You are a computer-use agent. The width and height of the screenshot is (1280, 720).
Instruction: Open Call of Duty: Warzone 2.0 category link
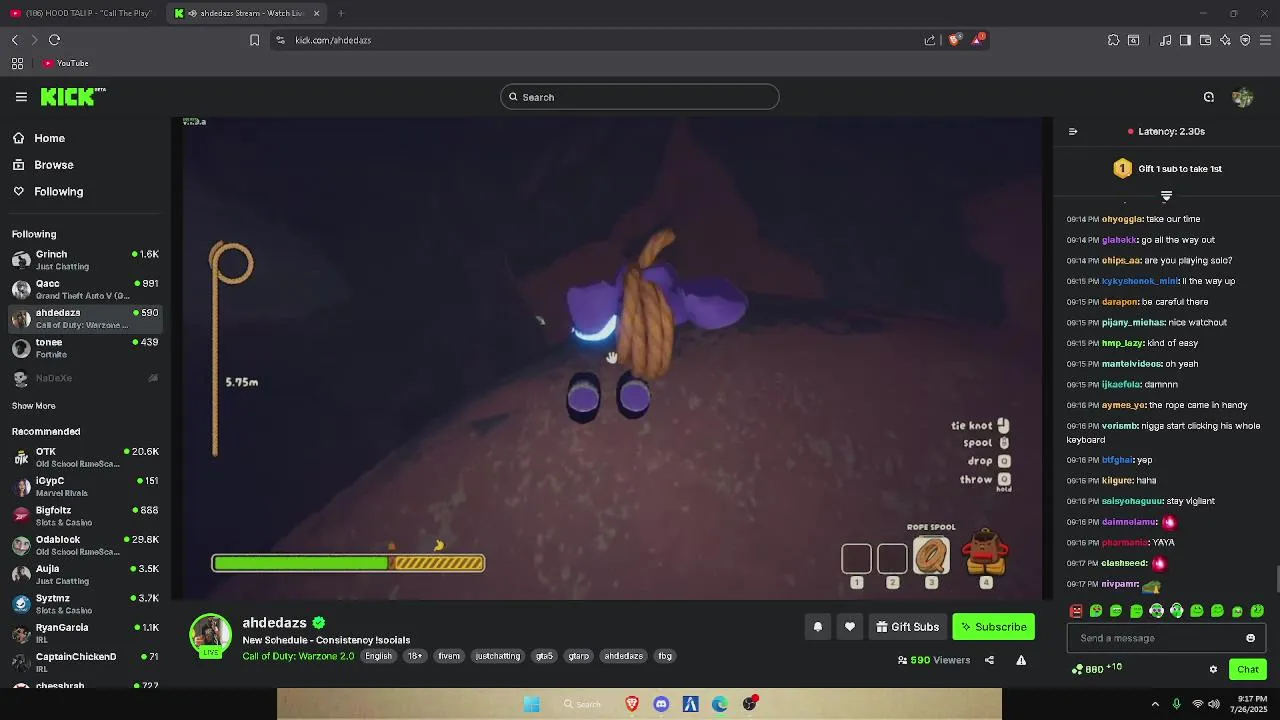point(298,656)
